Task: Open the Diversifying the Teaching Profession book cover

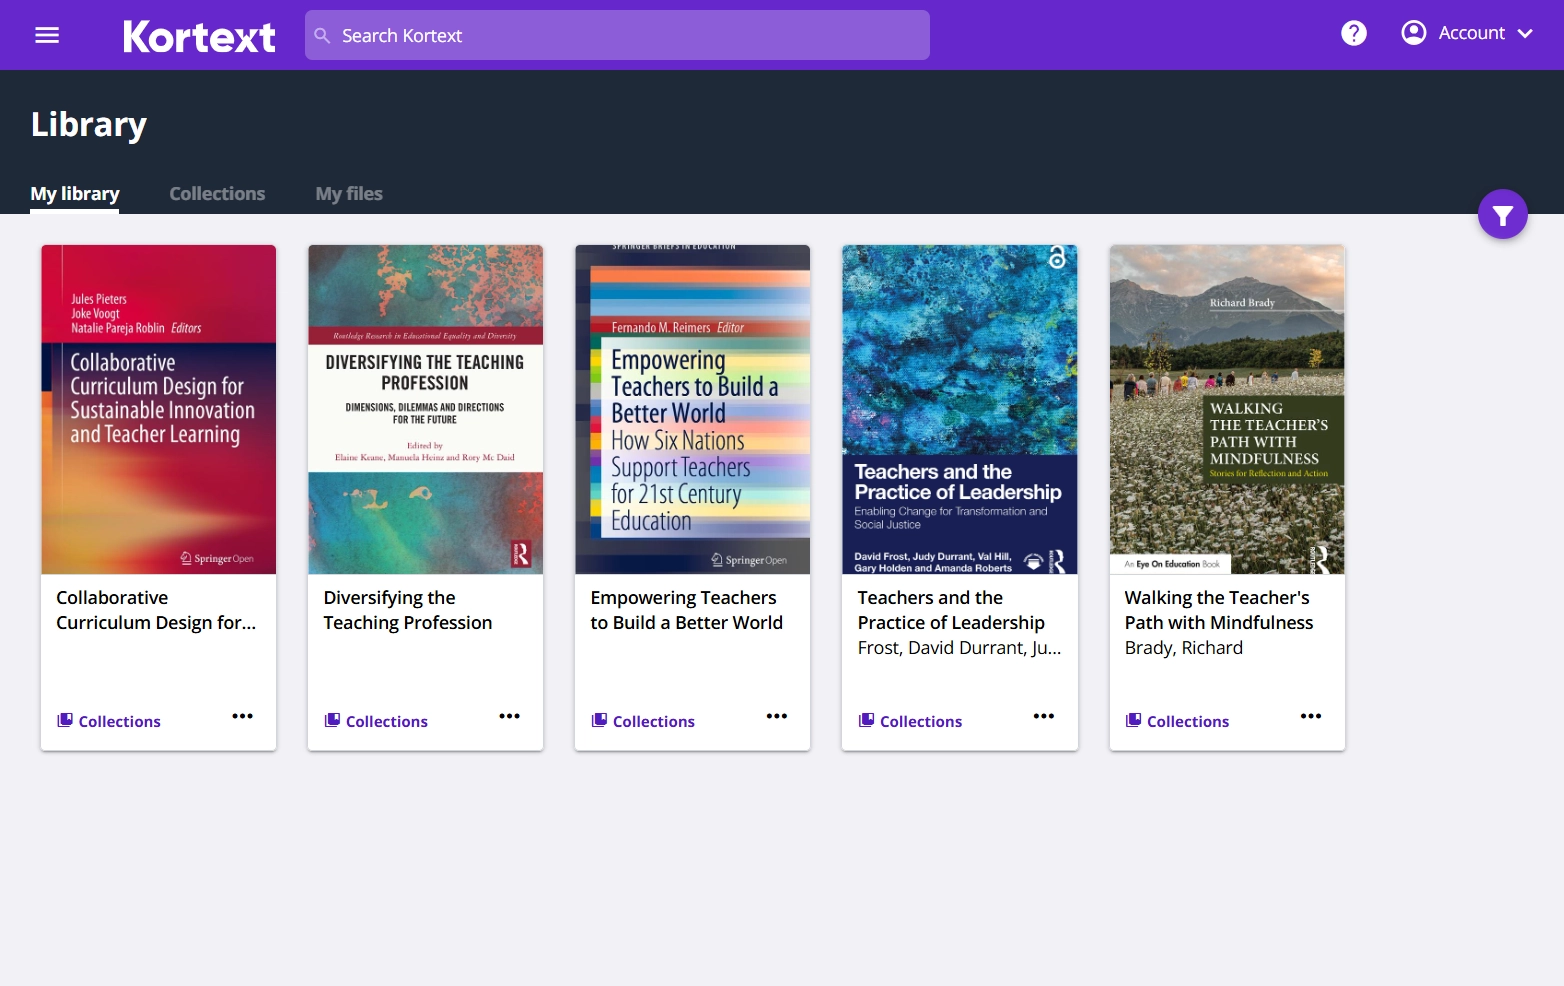Action: click(425, 409)
